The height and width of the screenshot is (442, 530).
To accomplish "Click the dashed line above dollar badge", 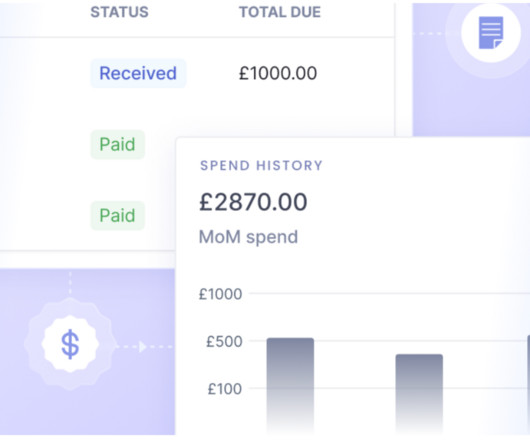I will (x=70, y=283).
